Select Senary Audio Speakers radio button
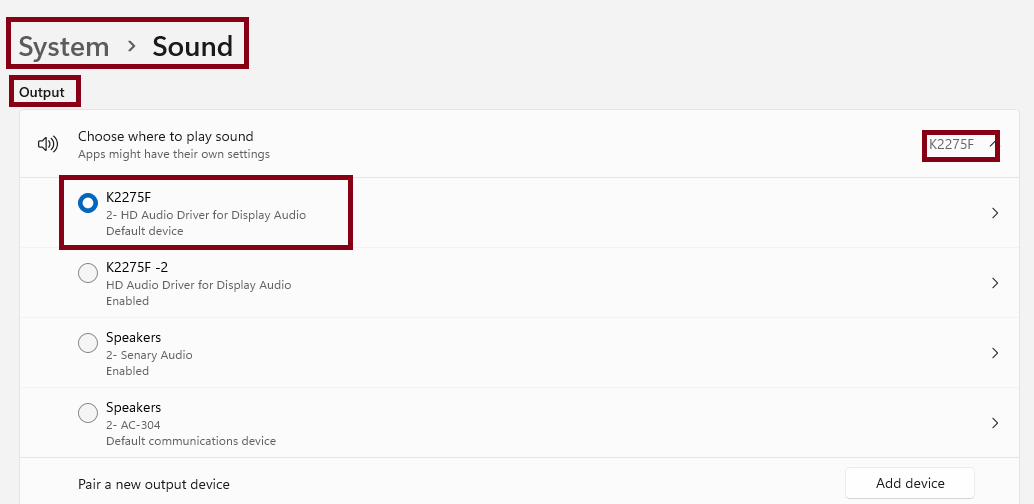1034x504 pixels. coord(88,343)
